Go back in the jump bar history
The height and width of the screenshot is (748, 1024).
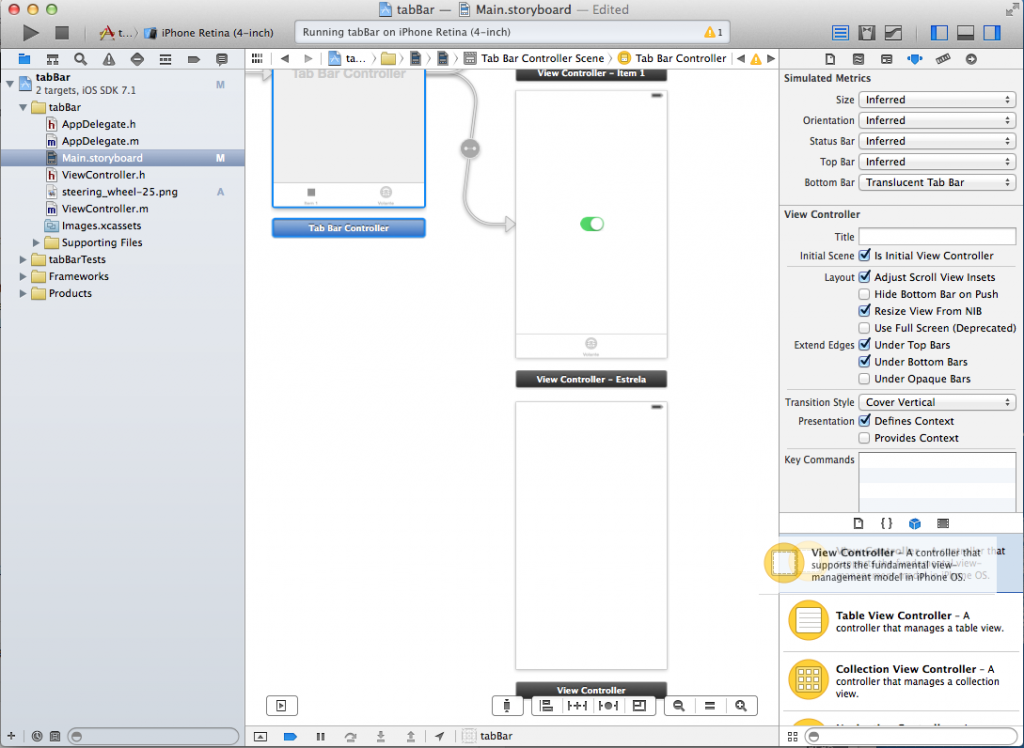(285, 59)
